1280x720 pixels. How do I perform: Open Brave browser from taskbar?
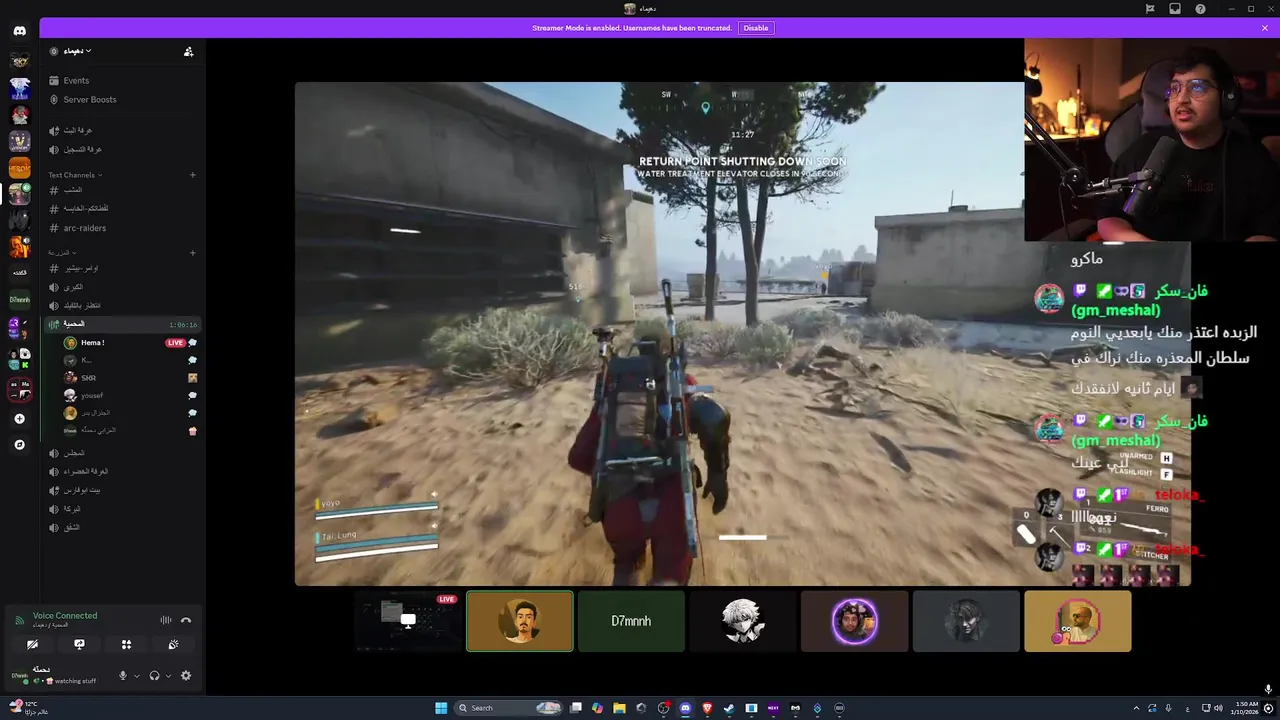tap(707, 708)
